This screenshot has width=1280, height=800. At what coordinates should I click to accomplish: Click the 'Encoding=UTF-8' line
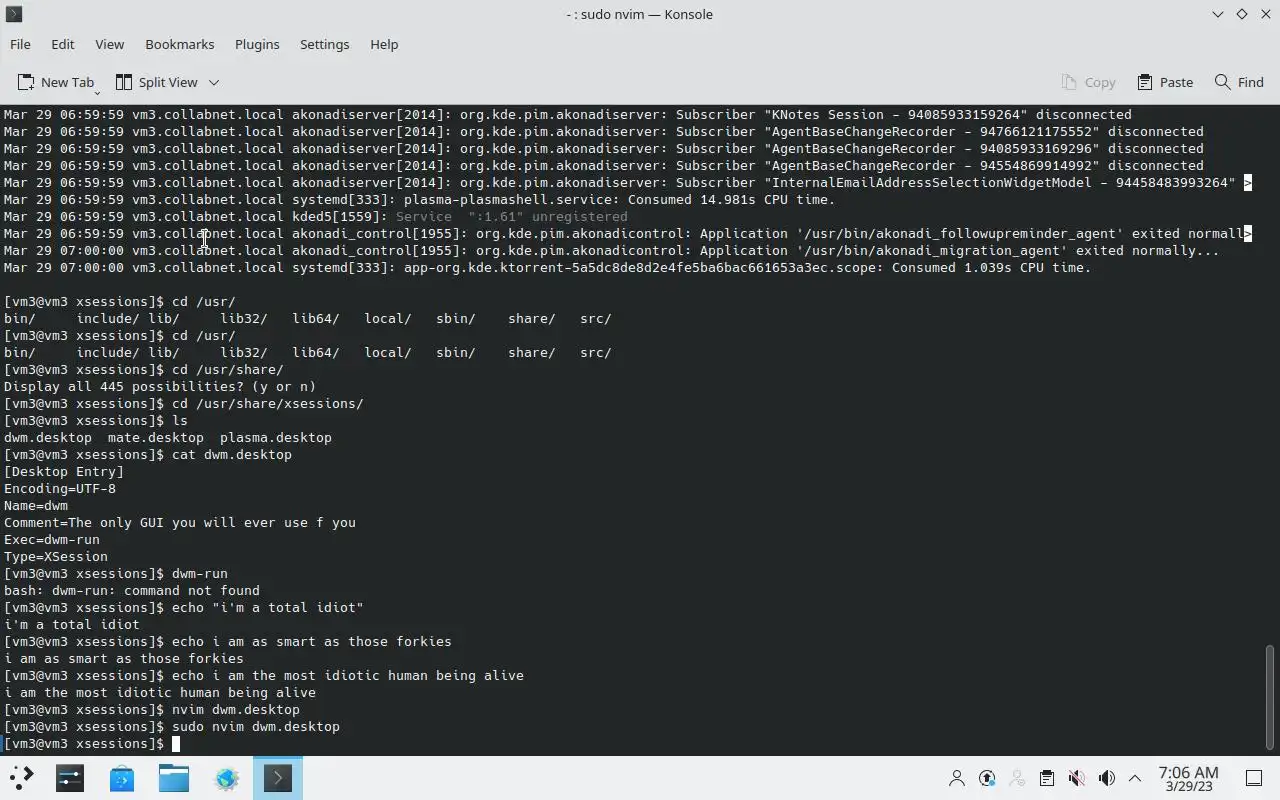pos(60,489)
